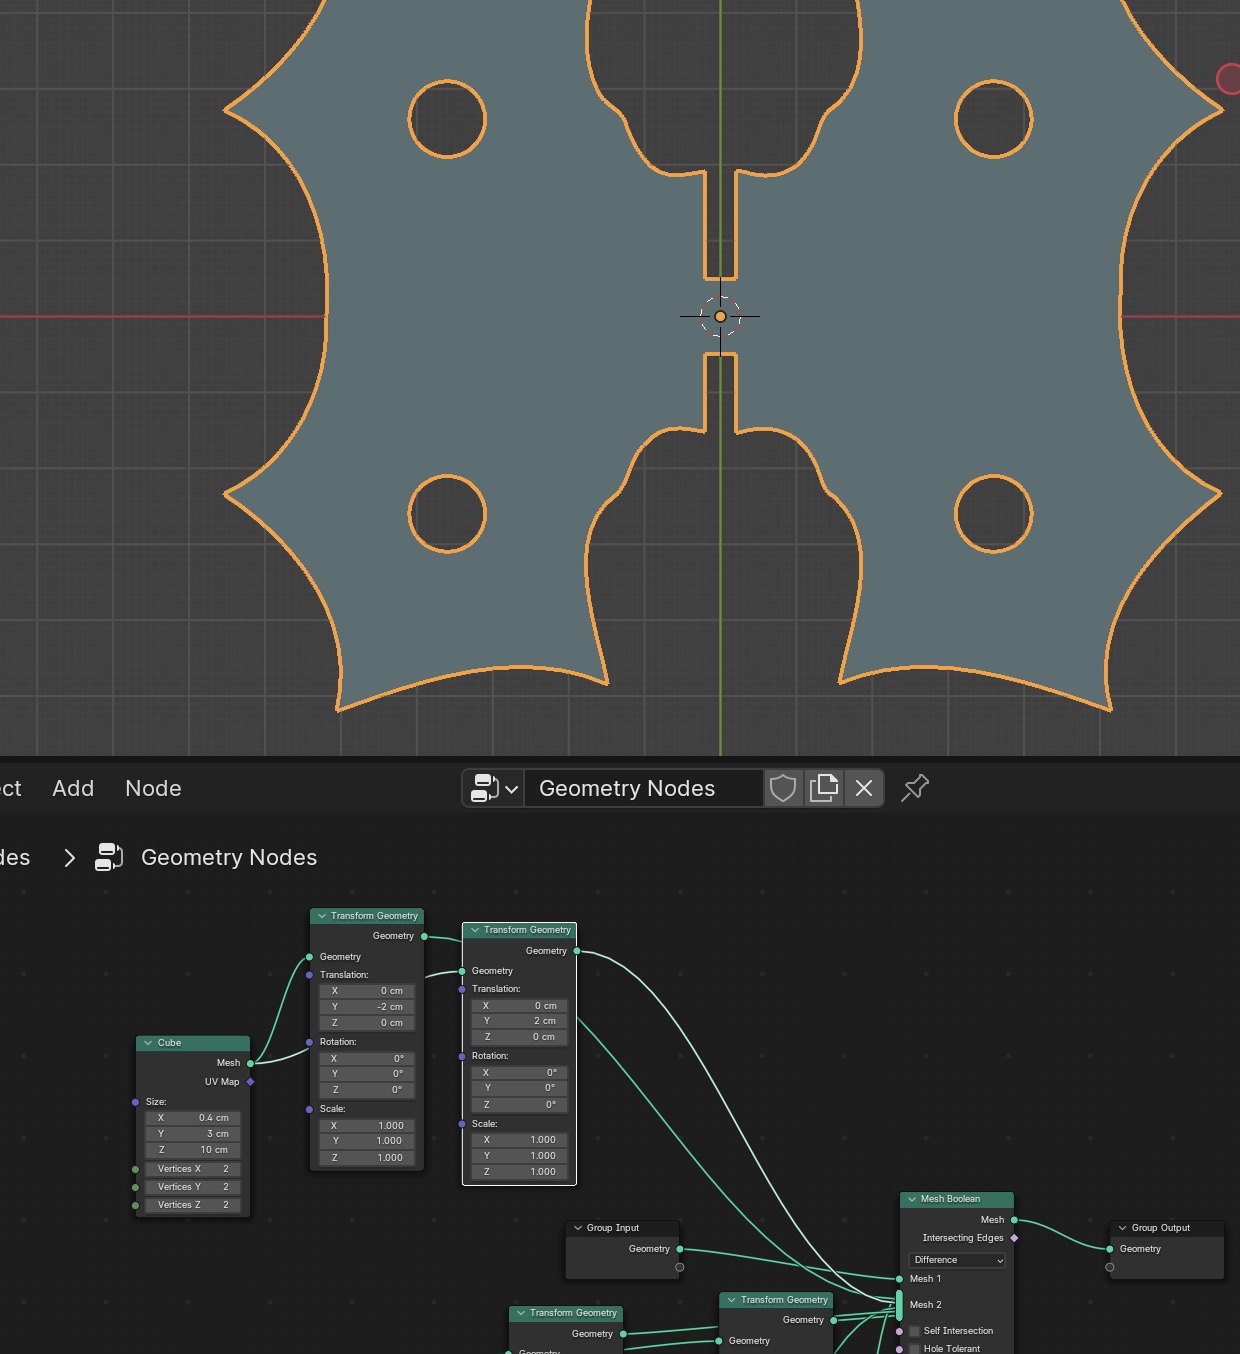Collapse the Group Input node
This screenshot has width=1240, height=1354.
(x=578, y=1228)
